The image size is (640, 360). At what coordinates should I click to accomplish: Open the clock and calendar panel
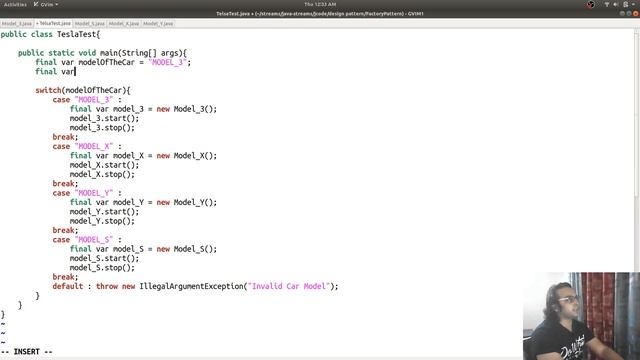320,4
